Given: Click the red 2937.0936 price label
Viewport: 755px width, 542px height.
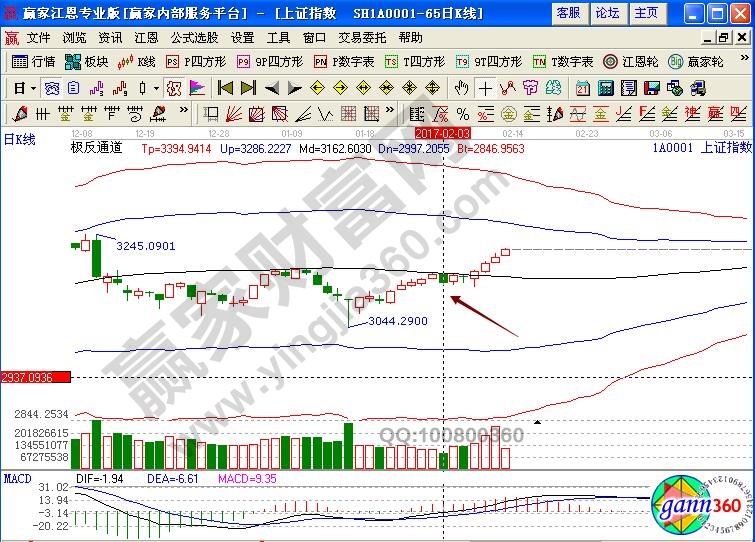Looking at the screenshot, I should (35, 377).
